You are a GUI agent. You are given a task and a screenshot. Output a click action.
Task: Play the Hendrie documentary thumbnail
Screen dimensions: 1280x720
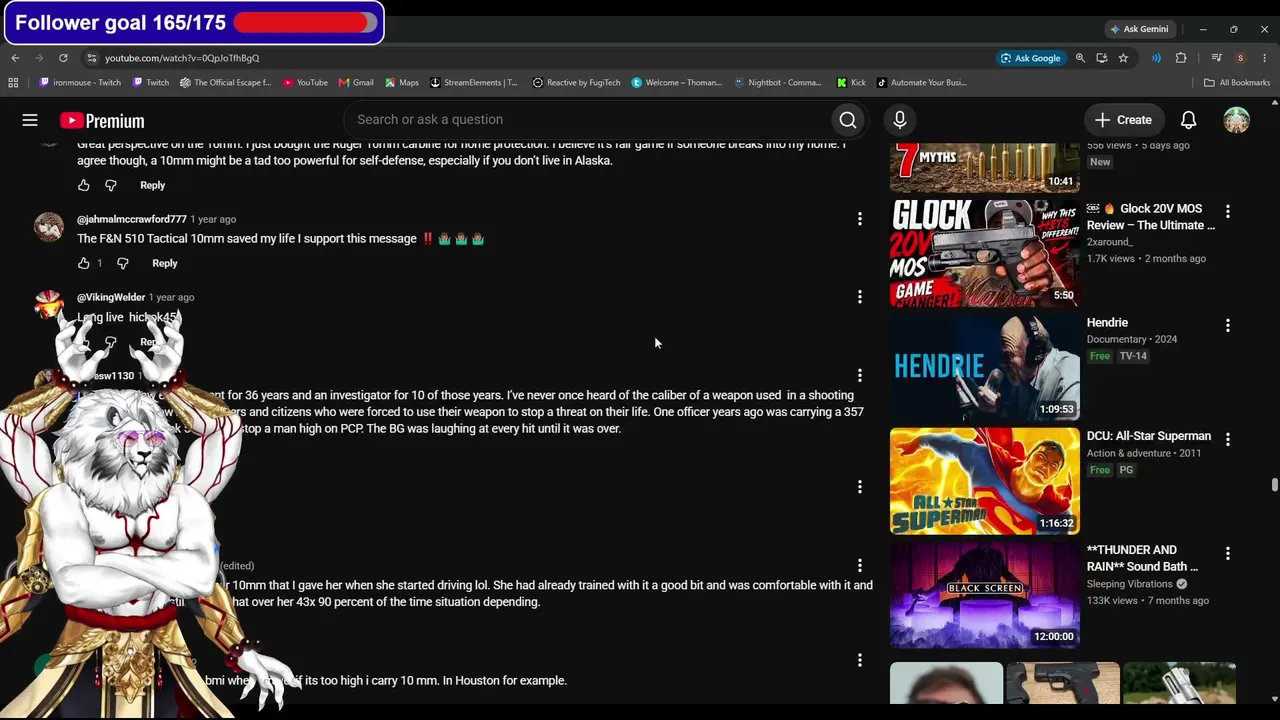(985, 367)
